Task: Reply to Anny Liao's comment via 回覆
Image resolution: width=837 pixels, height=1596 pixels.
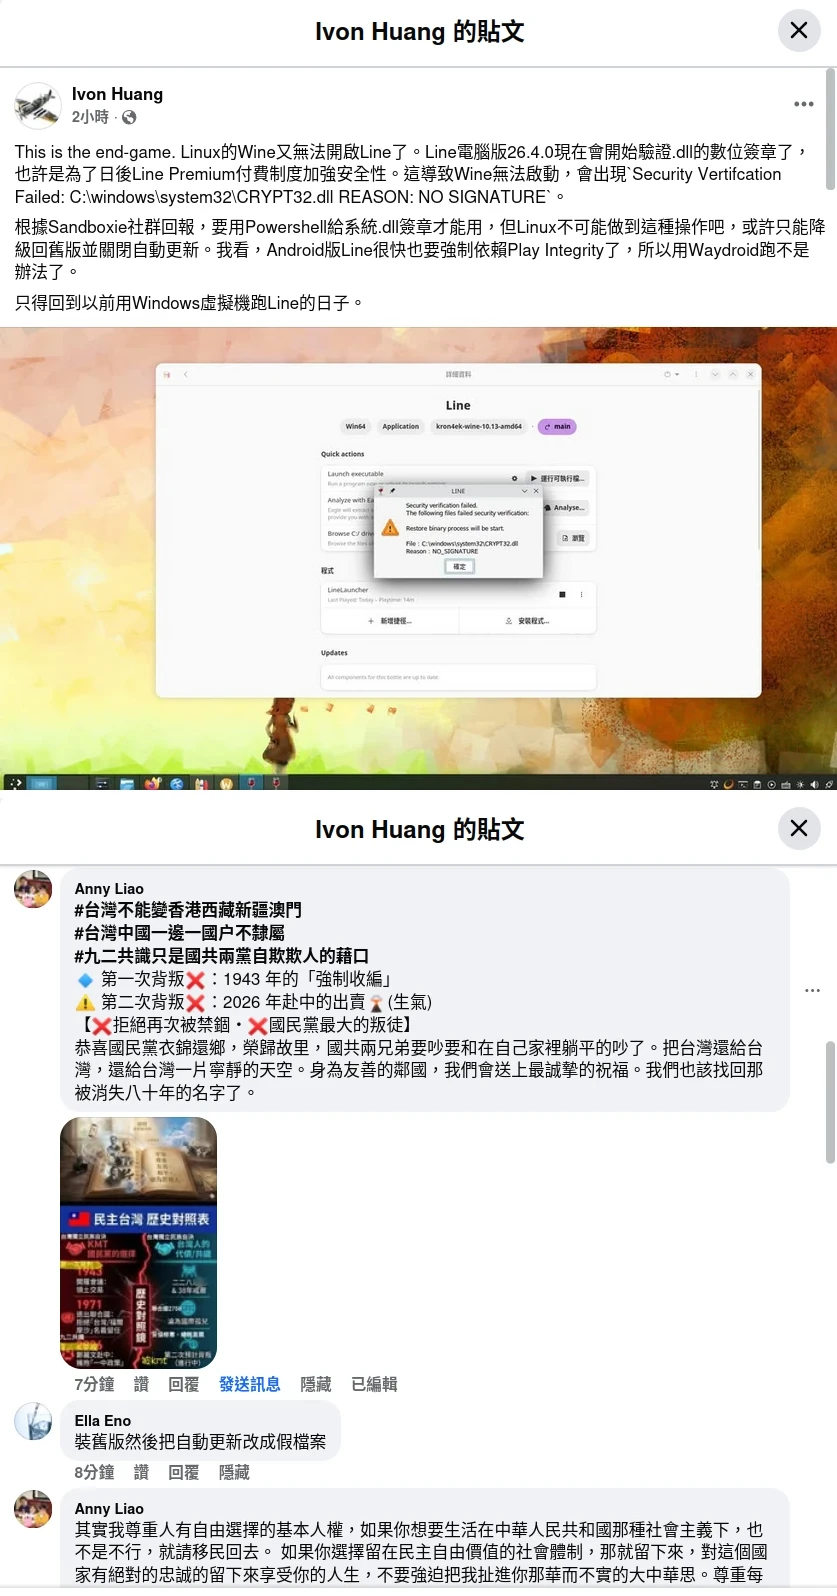Action: pos(183,1384)
